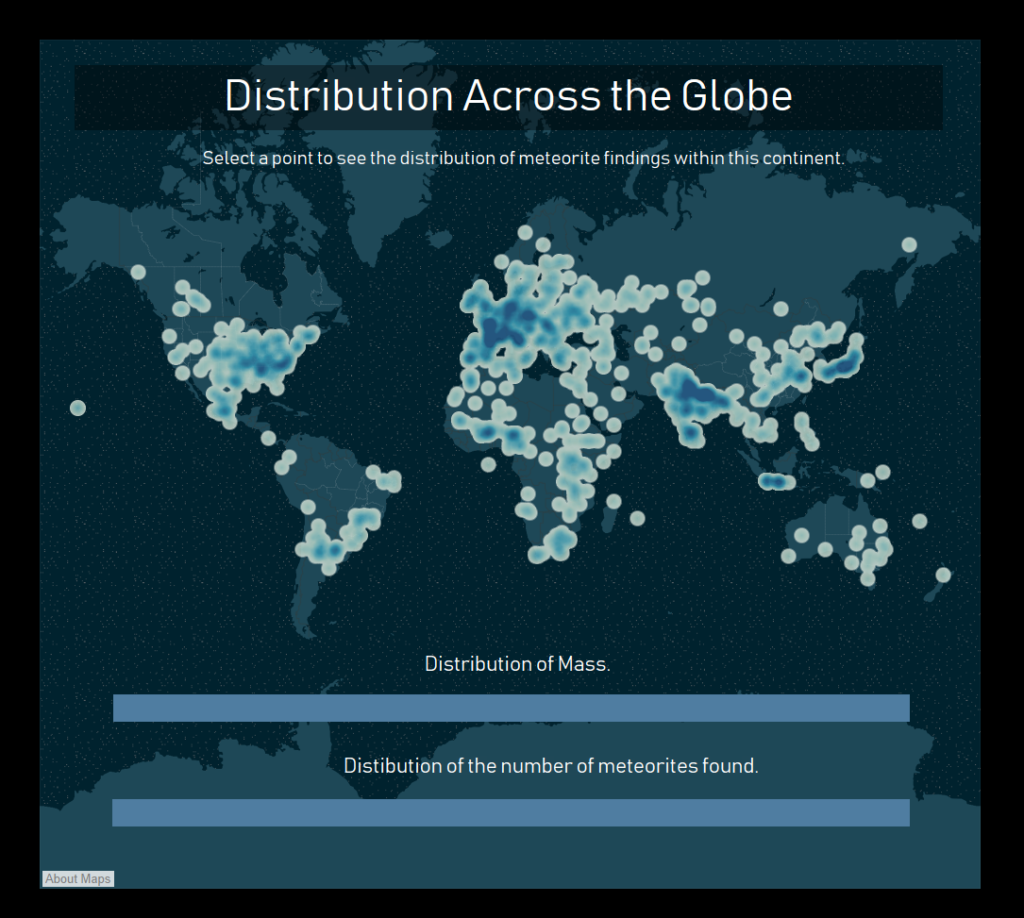
Task: Click the 'Distribution Across the Globe' title
Action: pos(508,96)
